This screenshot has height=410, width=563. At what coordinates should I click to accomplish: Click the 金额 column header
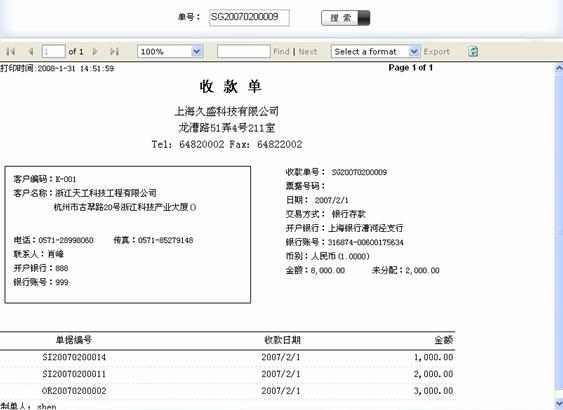click(x=444, y=340)
